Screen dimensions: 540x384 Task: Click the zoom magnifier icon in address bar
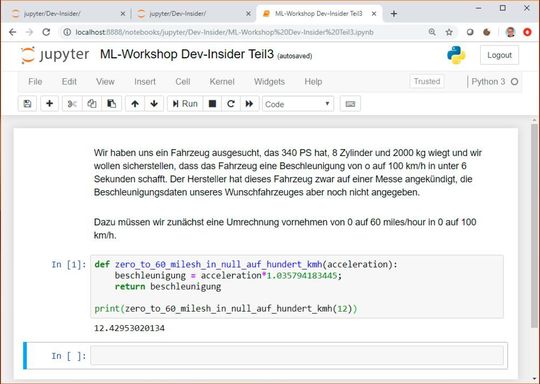(432, 32)
